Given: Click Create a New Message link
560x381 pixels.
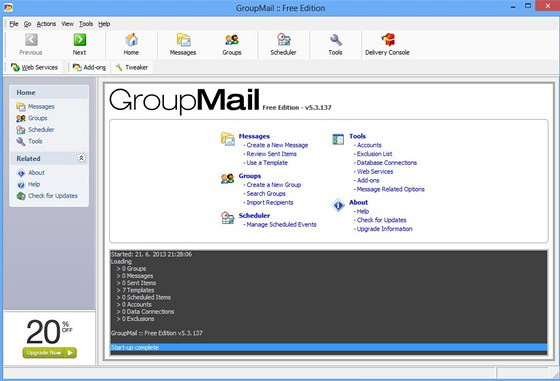Looking at the screenshot, I should [x=277, y=145].
